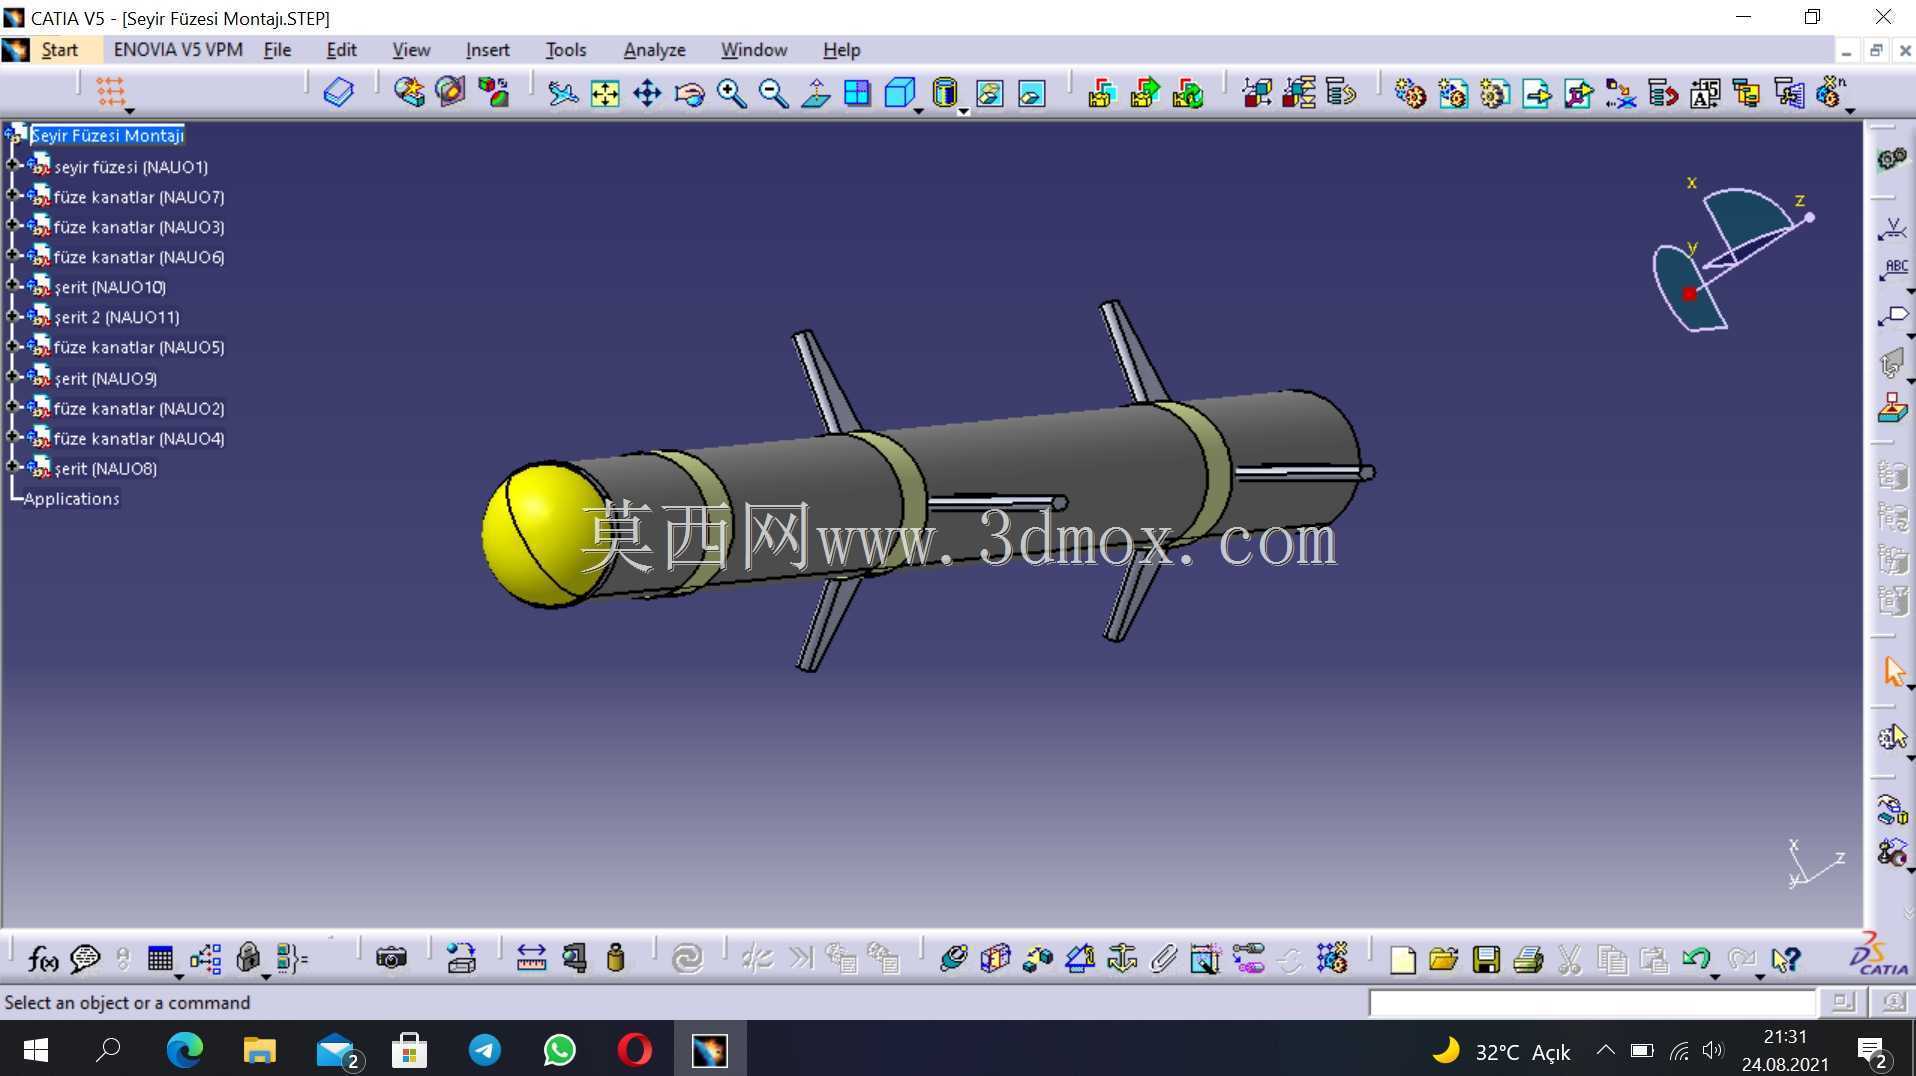
Task: Expand the seyir füzesi (NAUO1) node
Action: (13, 165)
